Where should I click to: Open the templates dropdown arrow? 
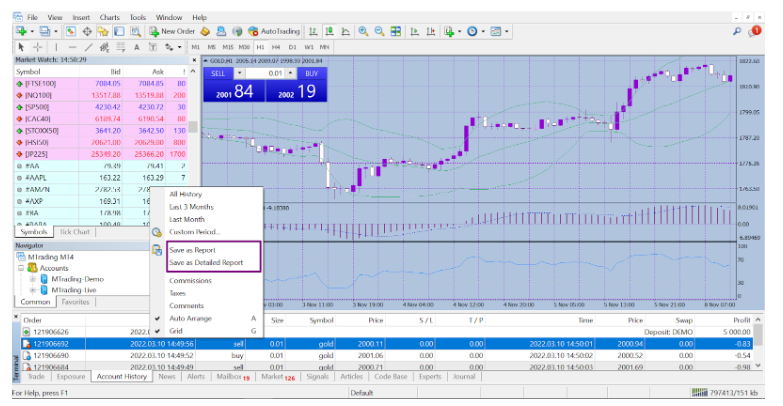point(506,31)
